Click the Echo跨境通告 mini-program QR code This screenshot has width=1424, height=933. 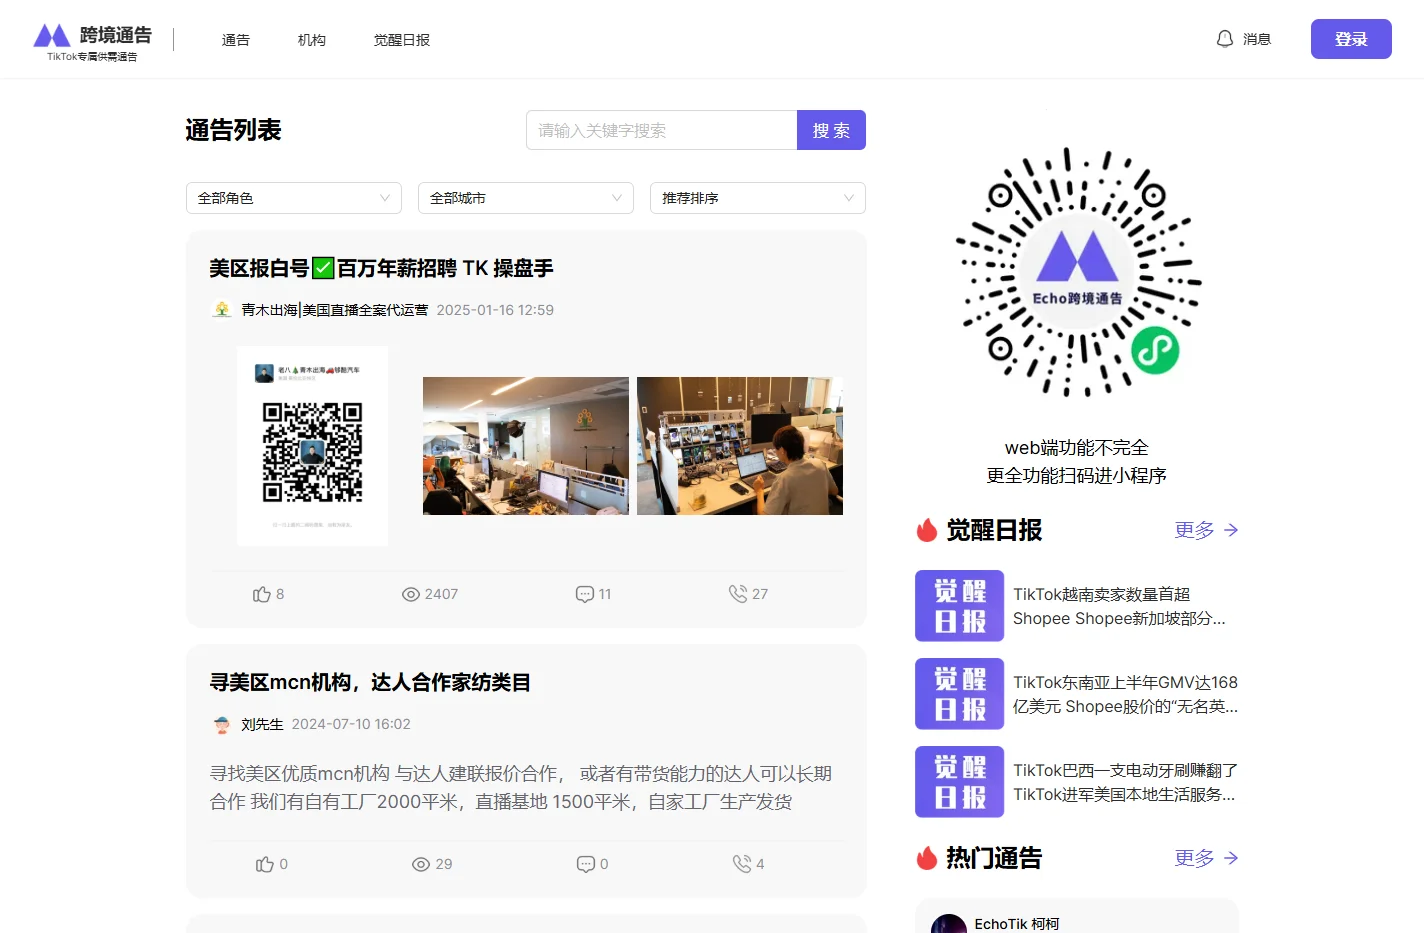1077,272
